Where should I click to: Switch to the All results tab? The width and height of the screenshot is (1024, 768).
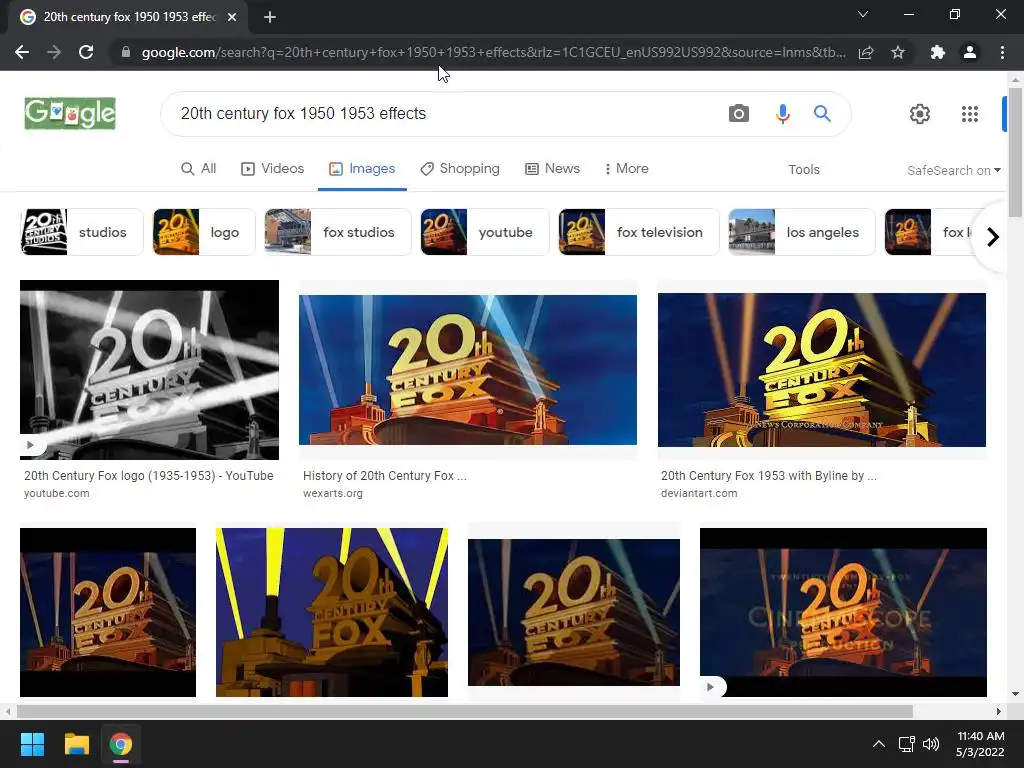(199, 168)
